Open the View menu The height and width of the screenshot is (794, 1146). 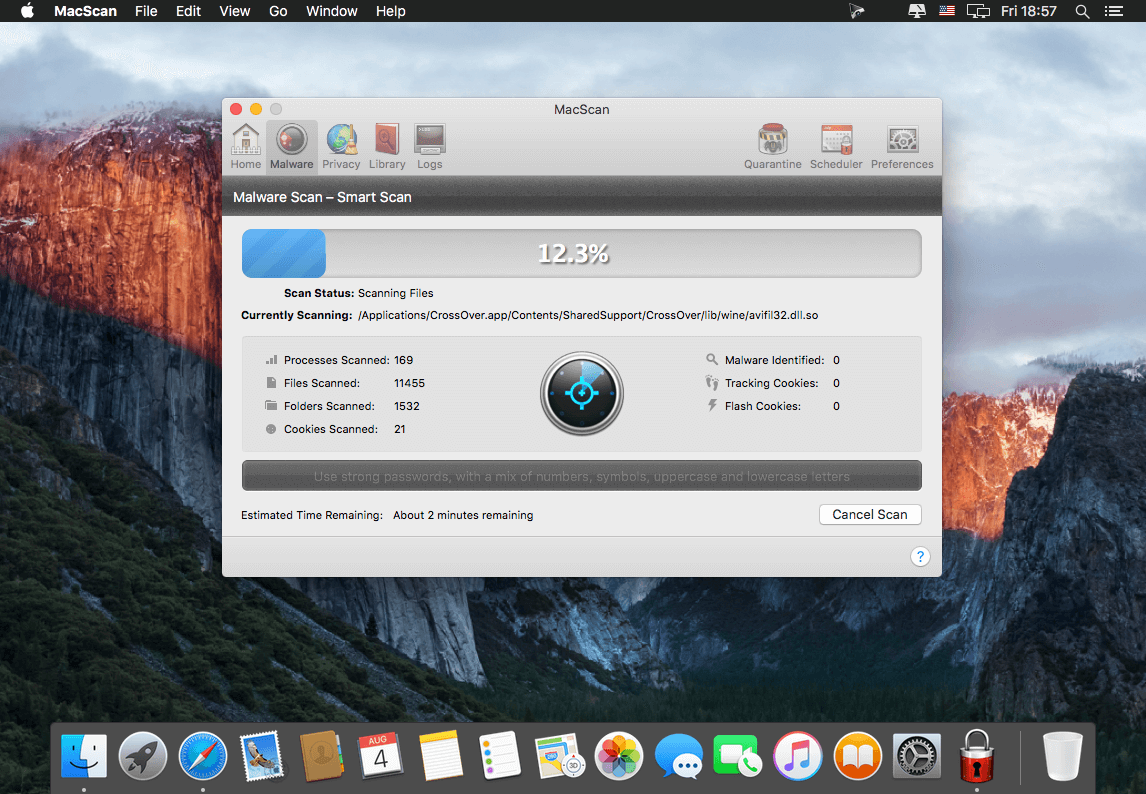[235, 11]
